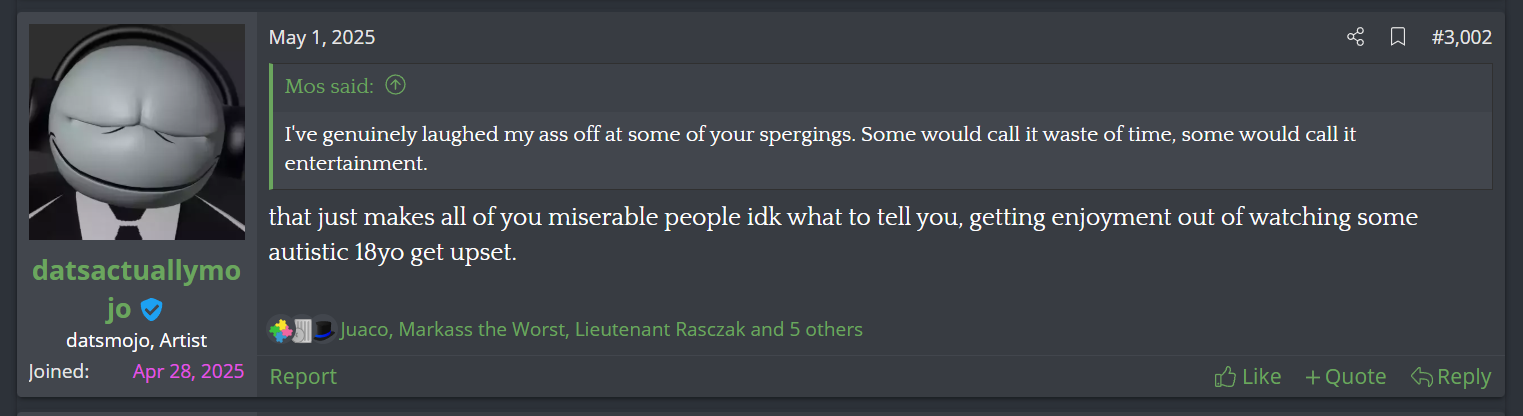Screen dimensions: 1523x416
Task: Open the "Mos said:" quoted post link
Action: (329, 86)
